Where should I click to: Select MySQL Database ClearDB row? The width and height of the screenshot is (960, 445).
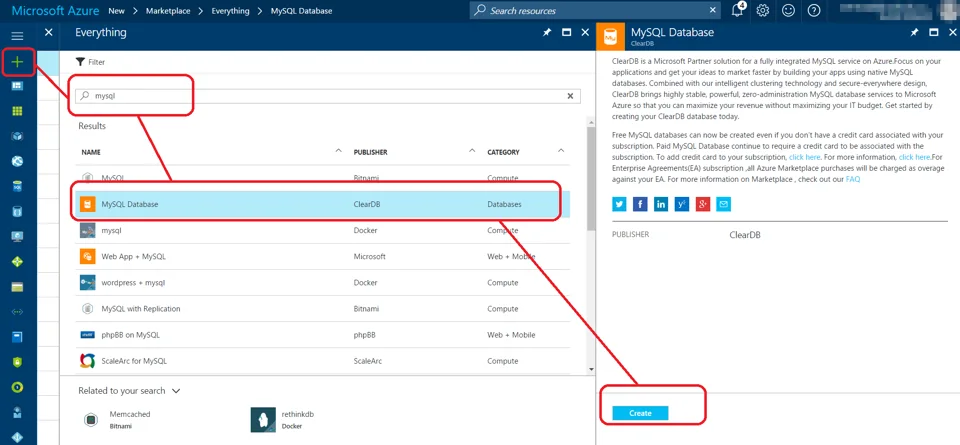click(324, 204)
